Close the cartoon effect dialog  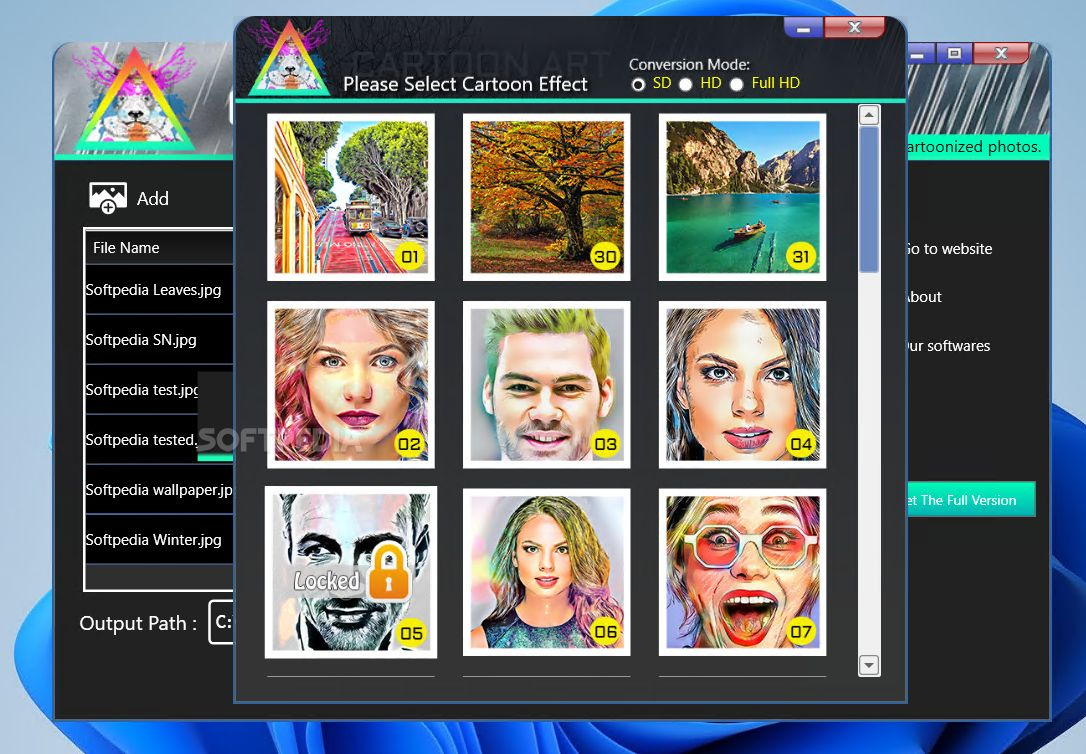pos(855,28)
